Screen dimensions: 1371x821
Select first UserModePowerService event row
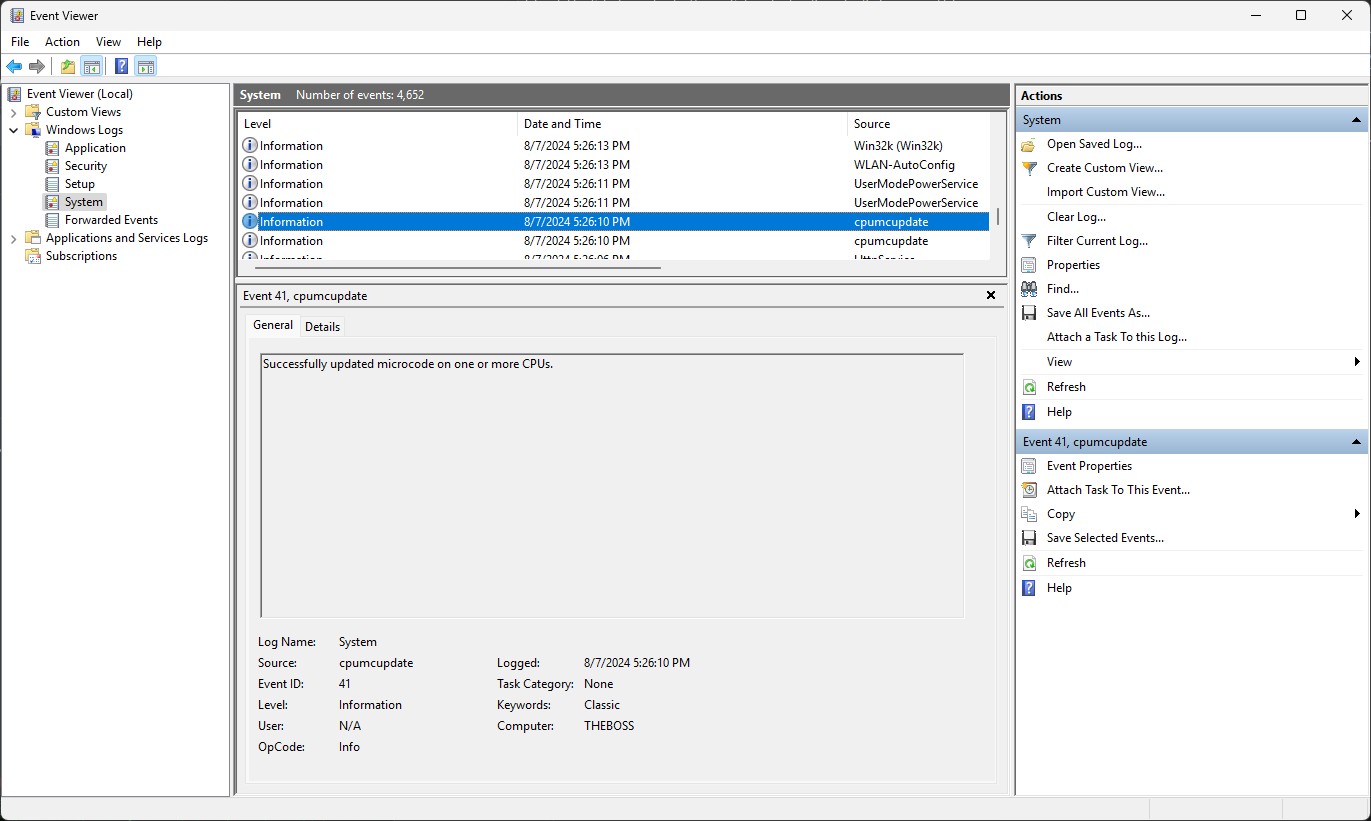pos(614,184)
